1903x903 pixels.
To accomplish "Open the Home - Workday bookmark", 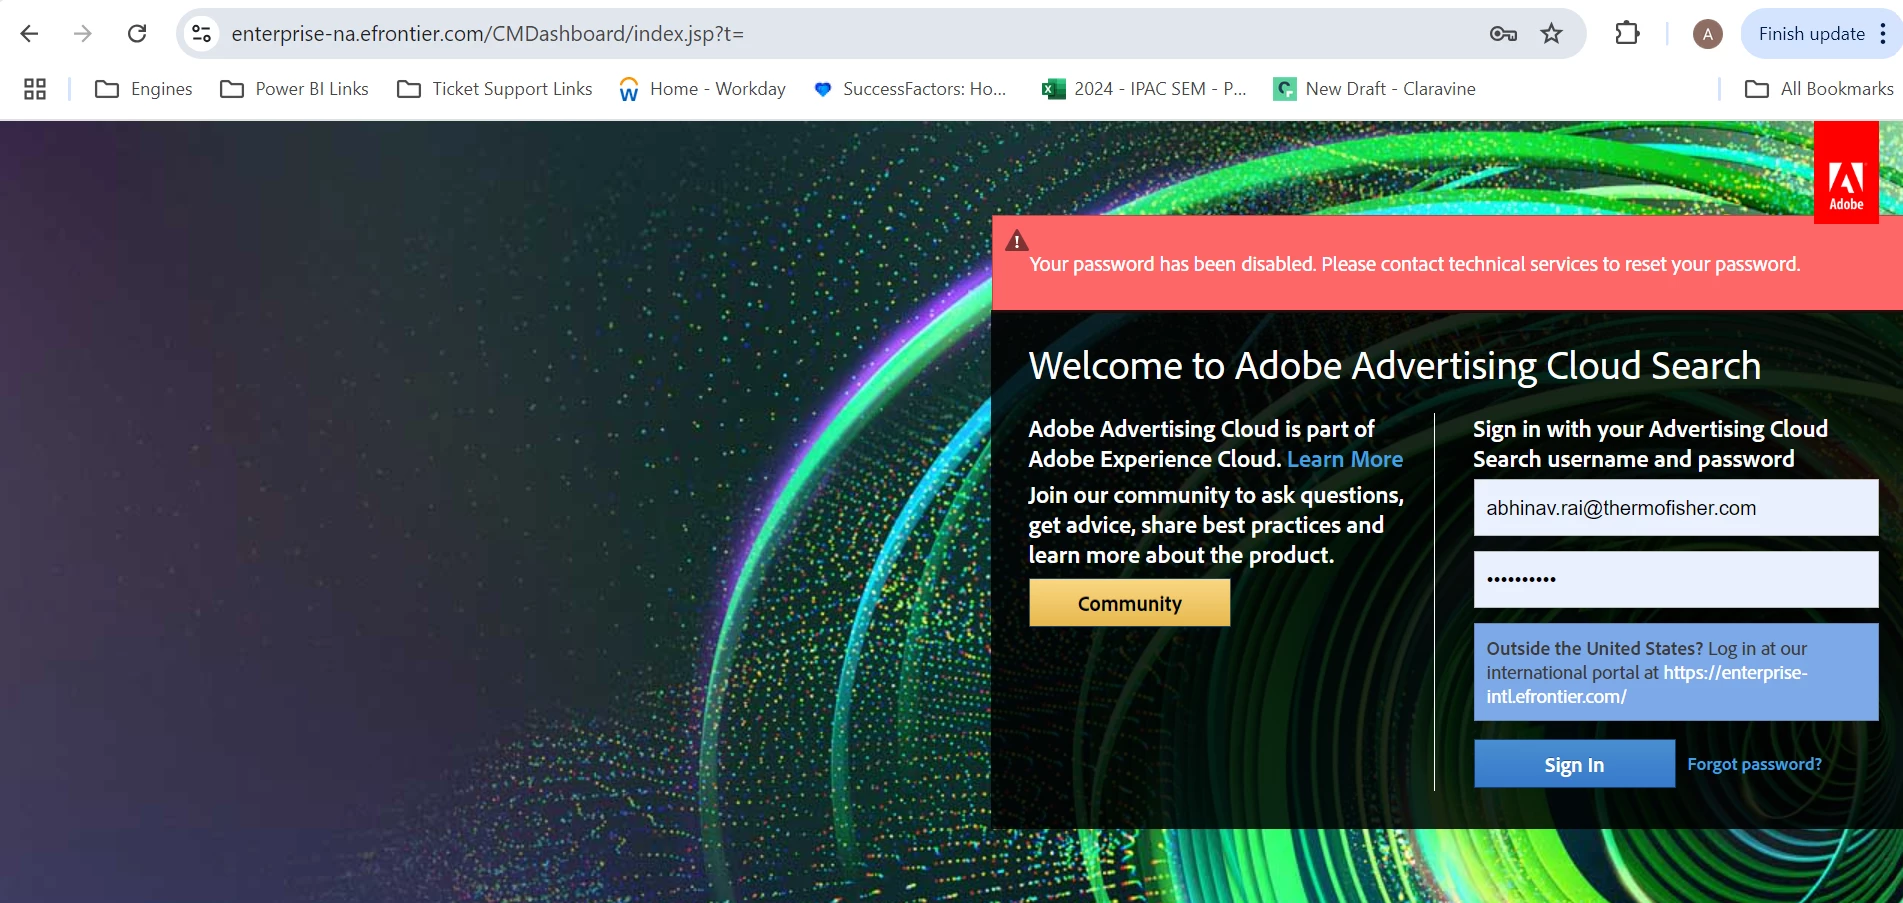I will (702, 89).
